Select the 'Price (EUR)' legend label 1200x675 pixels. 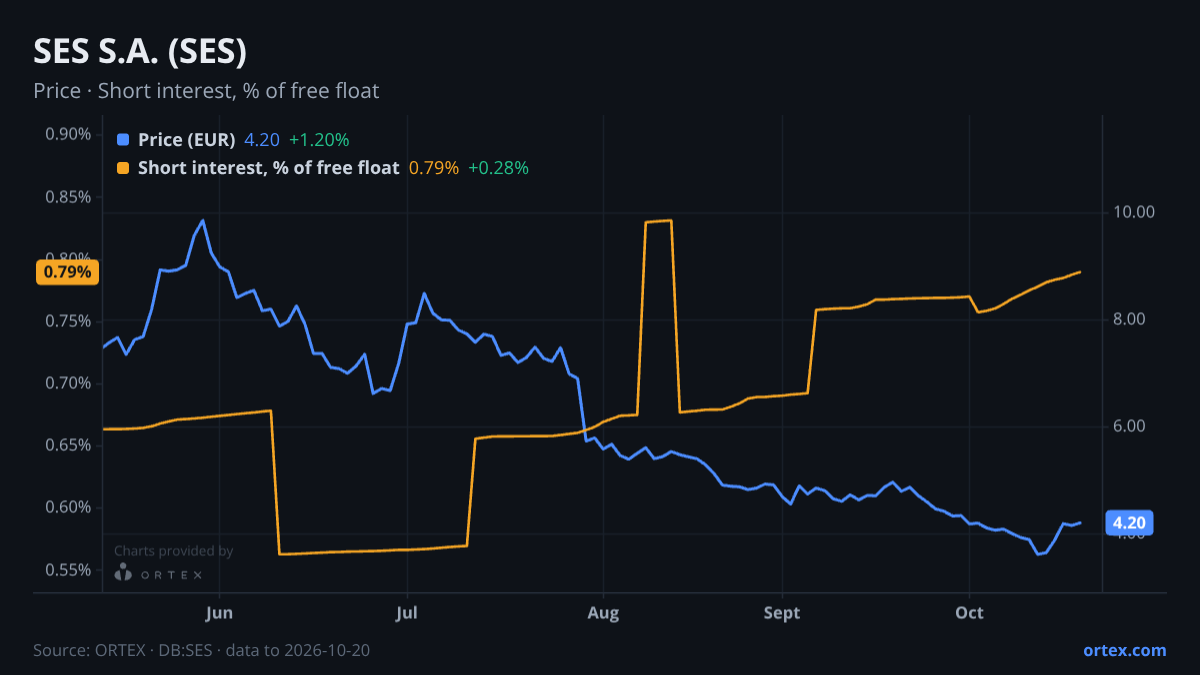point(187,140)
